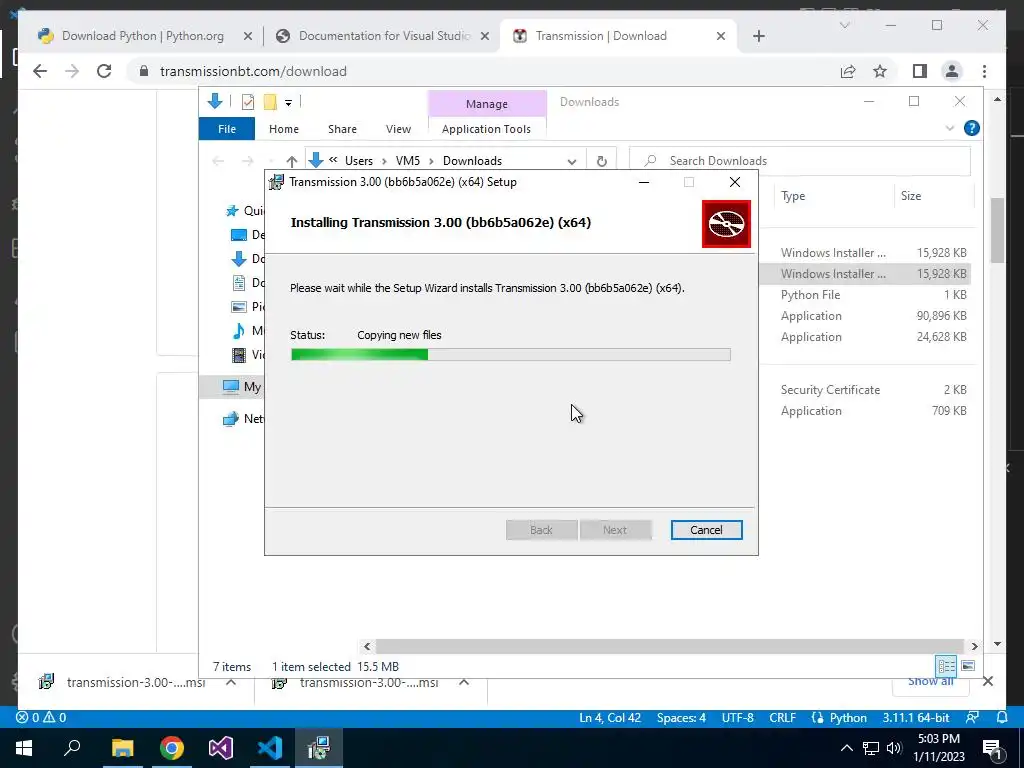Click the Properties quick access icon in Explorer
Viewport: 1024px width, 768px height.
coord(248,102)
